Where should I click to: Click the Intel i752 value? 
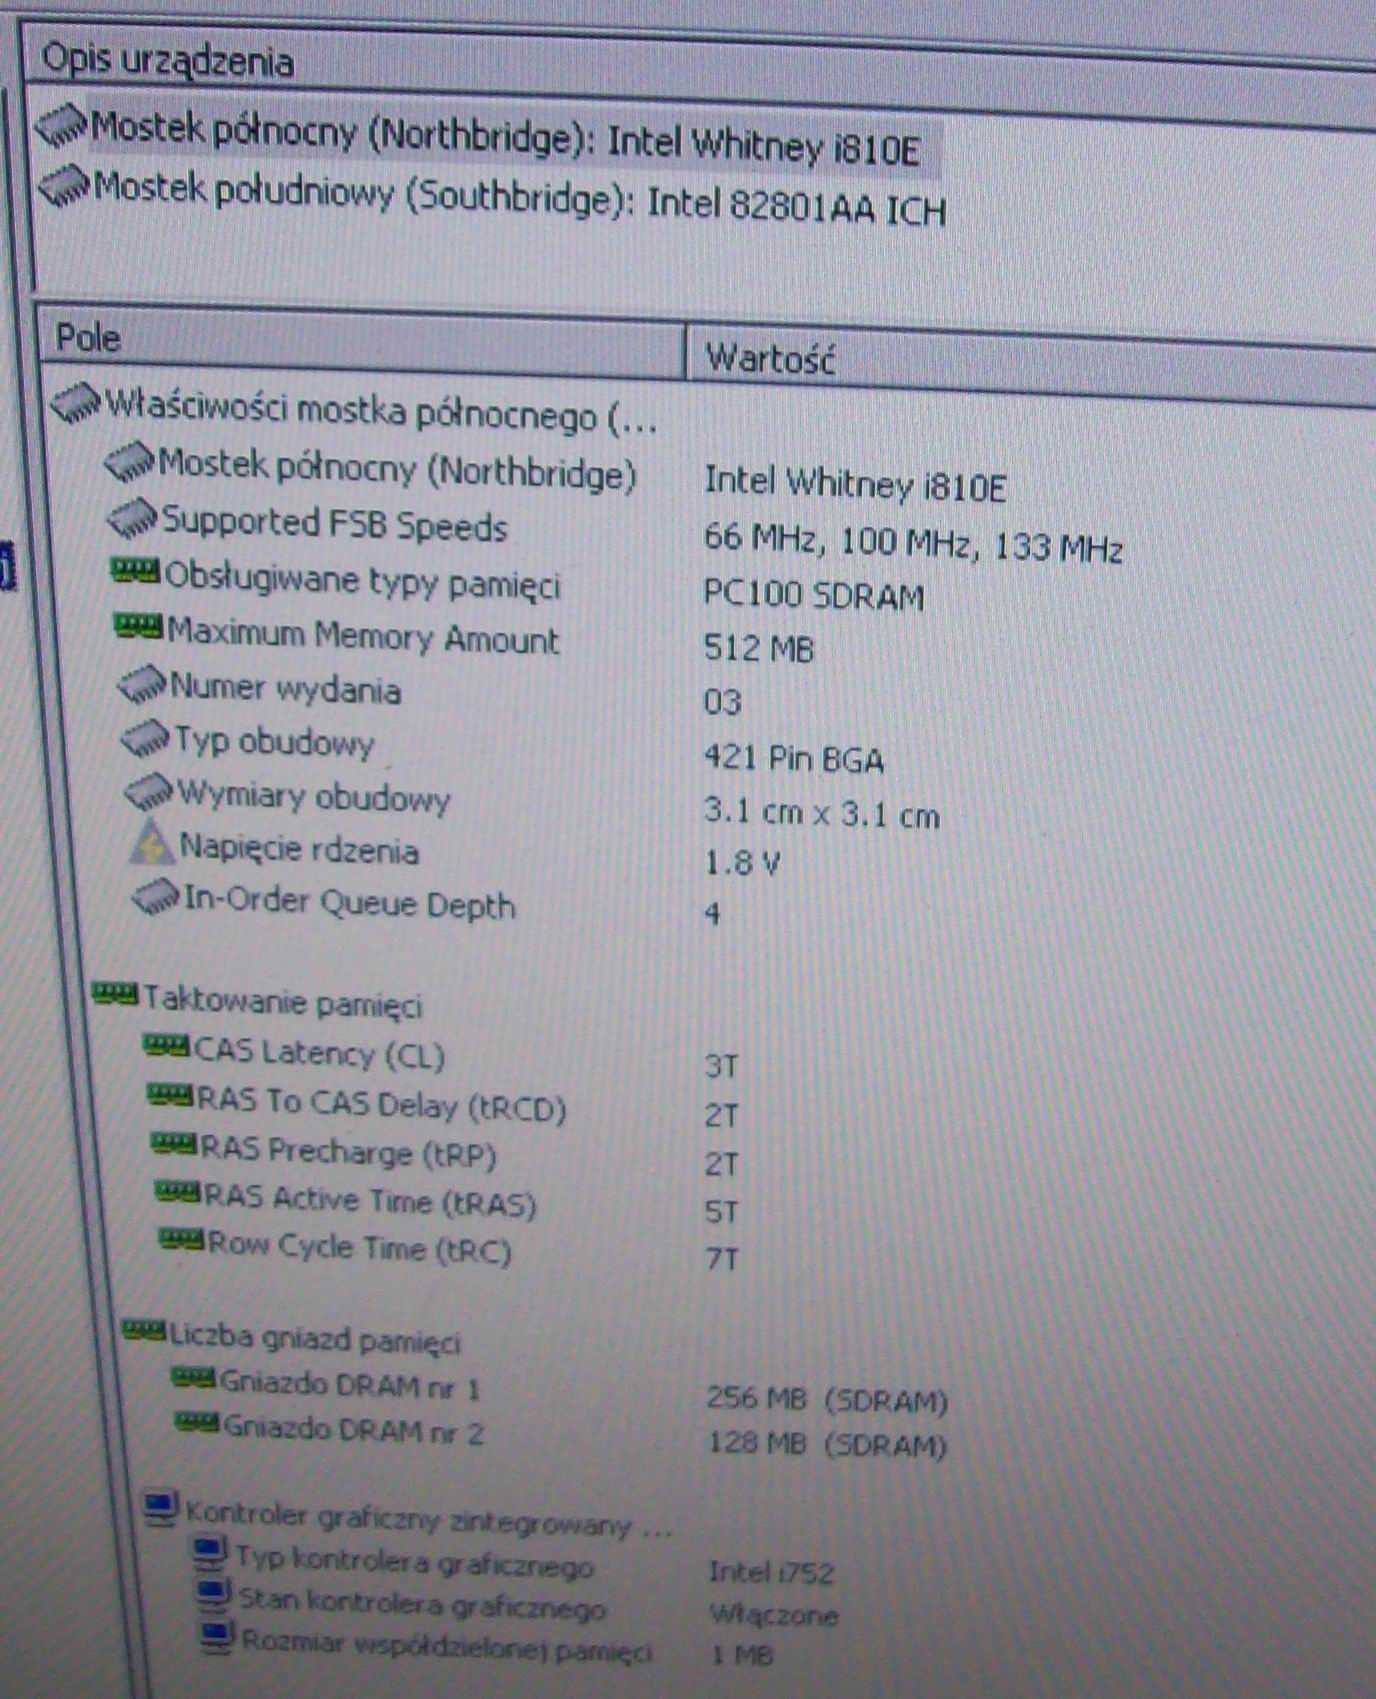tap(771, 1574)
